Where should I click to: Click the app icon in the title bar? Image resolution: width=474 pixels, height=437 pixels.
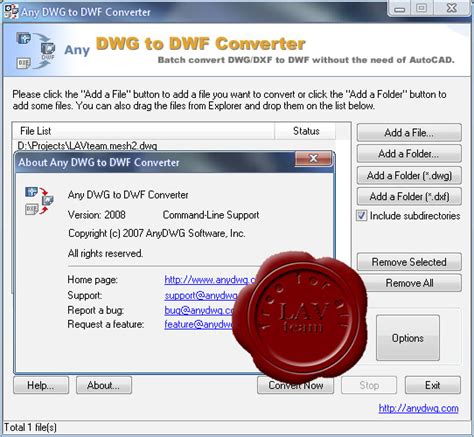[11, 12]
